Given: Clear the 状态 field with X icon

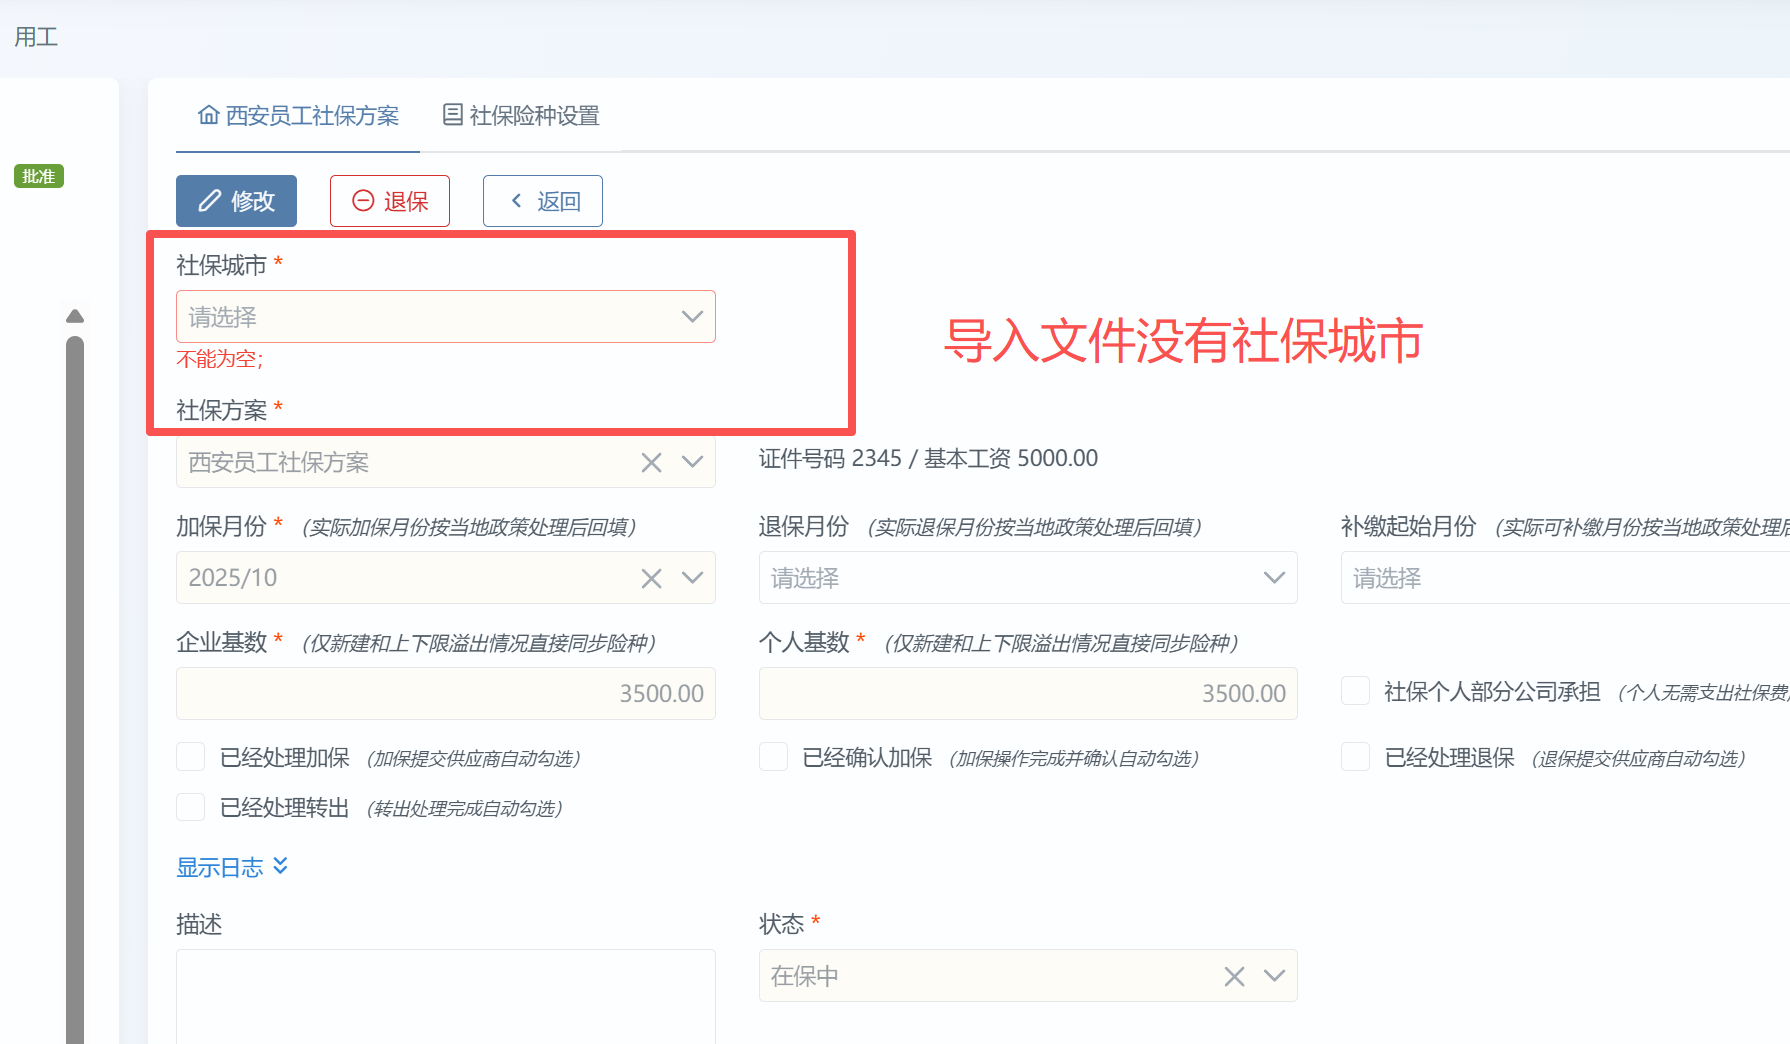Looking at the screenshot, I should (x=1234, y=976).
